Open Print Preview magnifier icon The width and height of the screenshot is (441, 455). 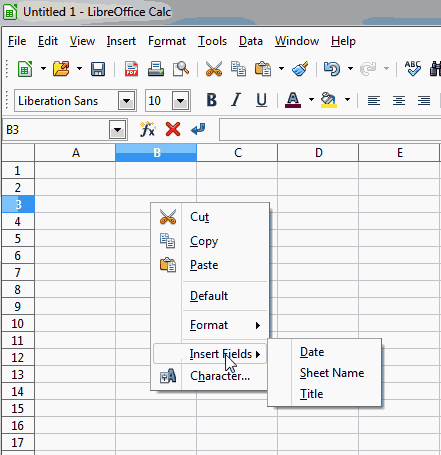[x=181, y=69]
